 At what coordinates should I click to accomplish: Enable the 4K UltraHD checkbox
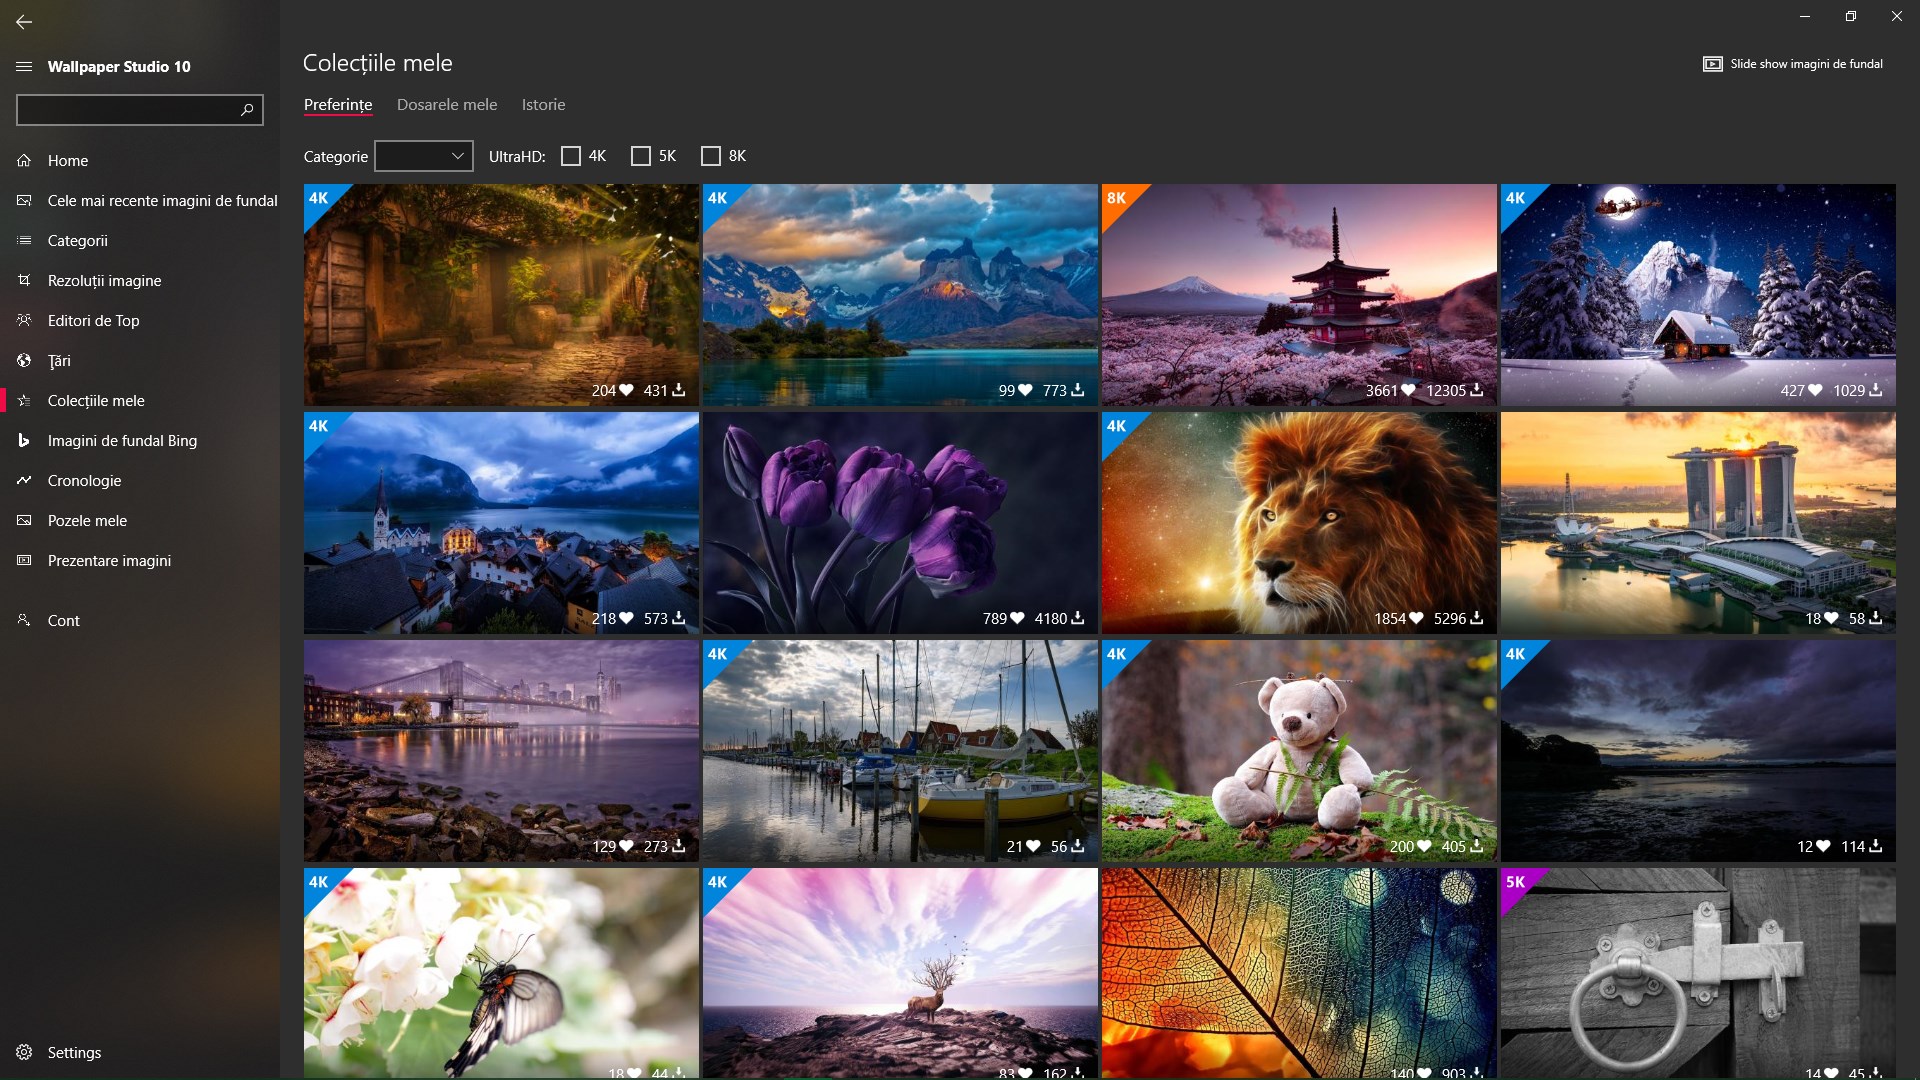(x=571, y=156)
